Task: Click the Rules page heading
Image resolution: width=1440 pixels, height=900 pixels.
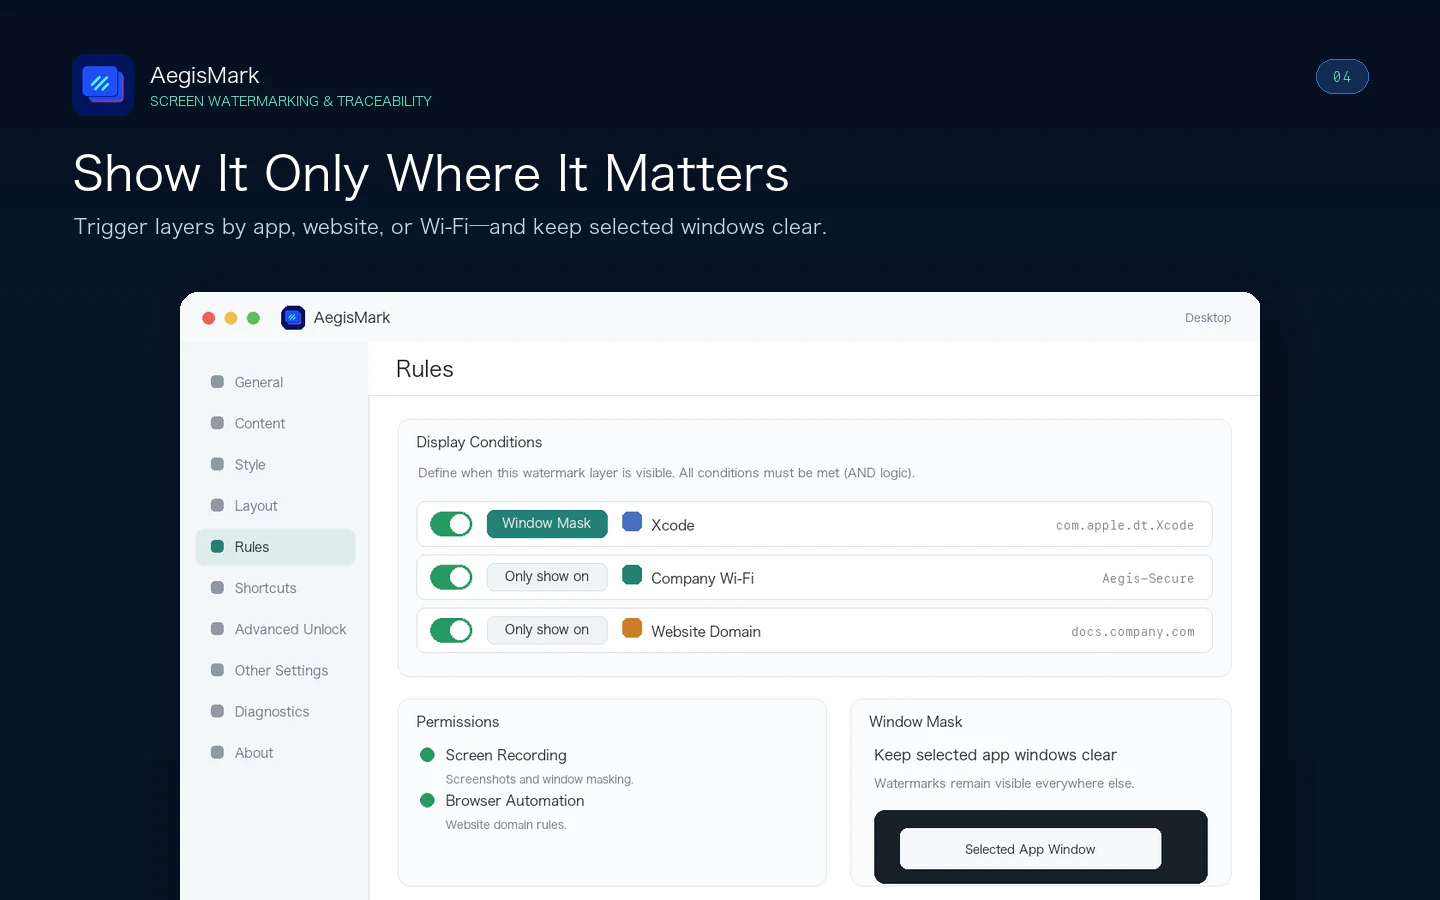Action: click(x=425, y=369)
